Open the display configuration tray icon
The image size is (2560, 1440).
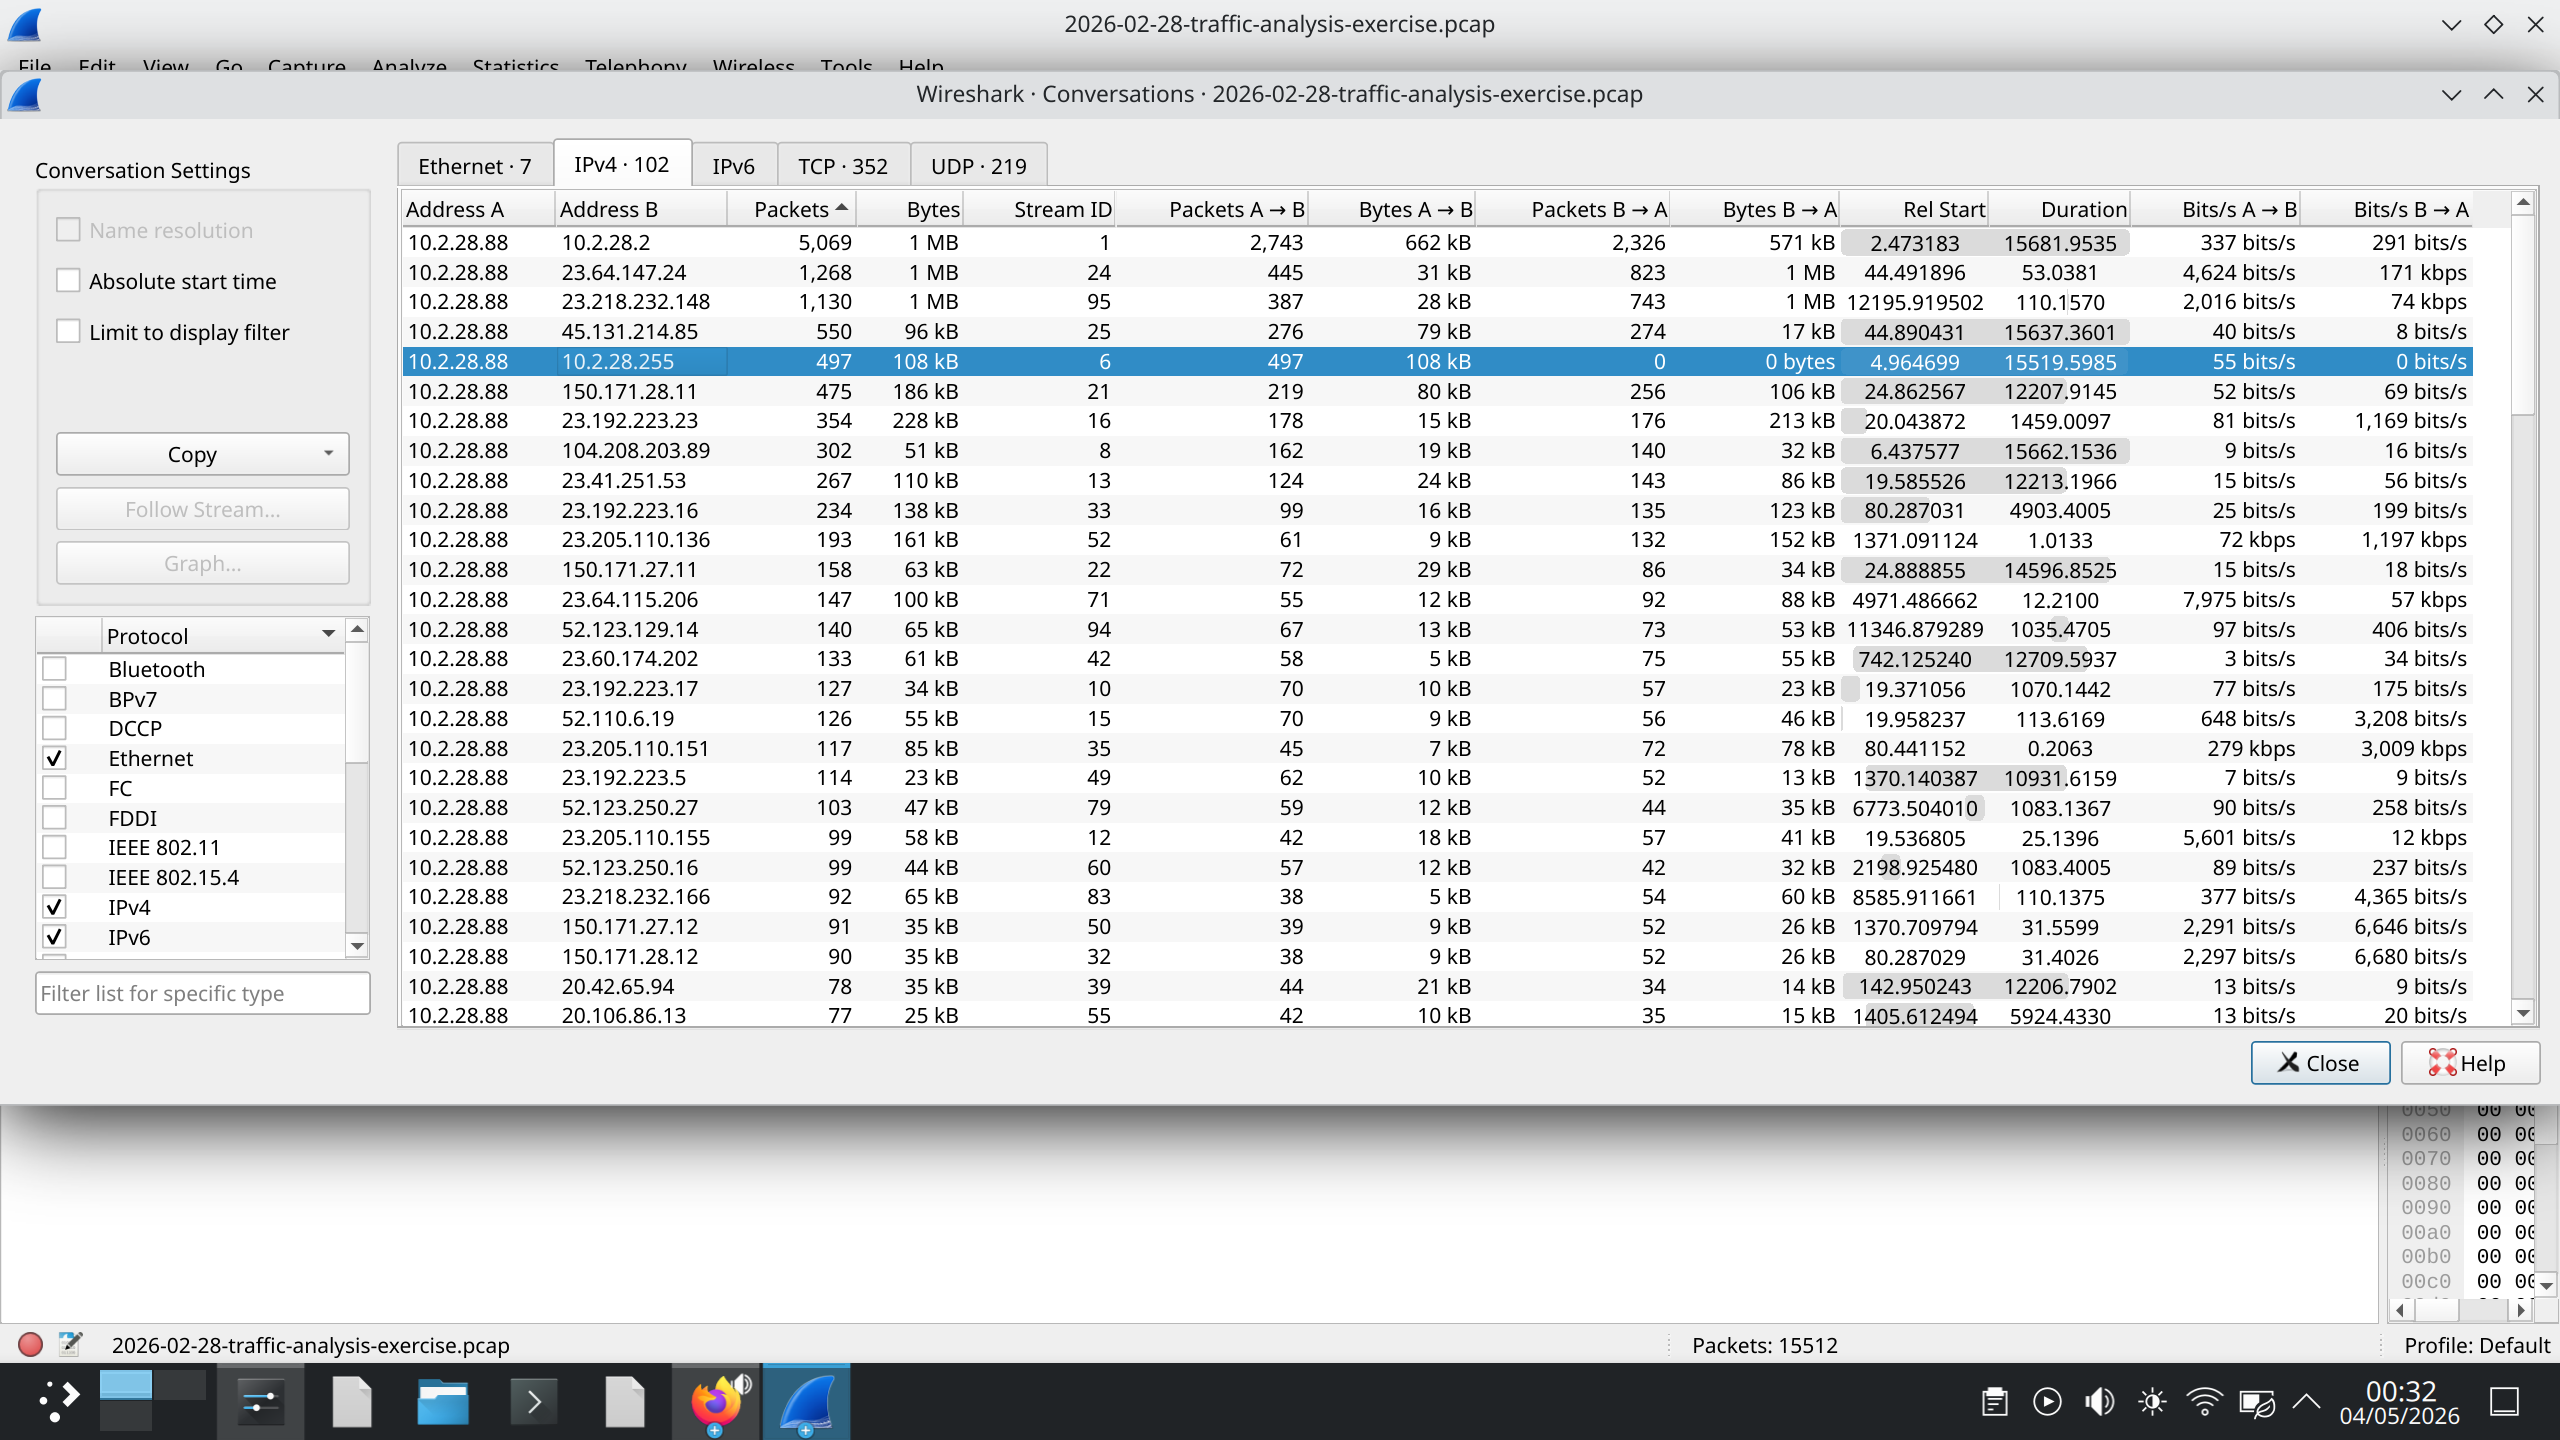[x=2257, y=1402]
